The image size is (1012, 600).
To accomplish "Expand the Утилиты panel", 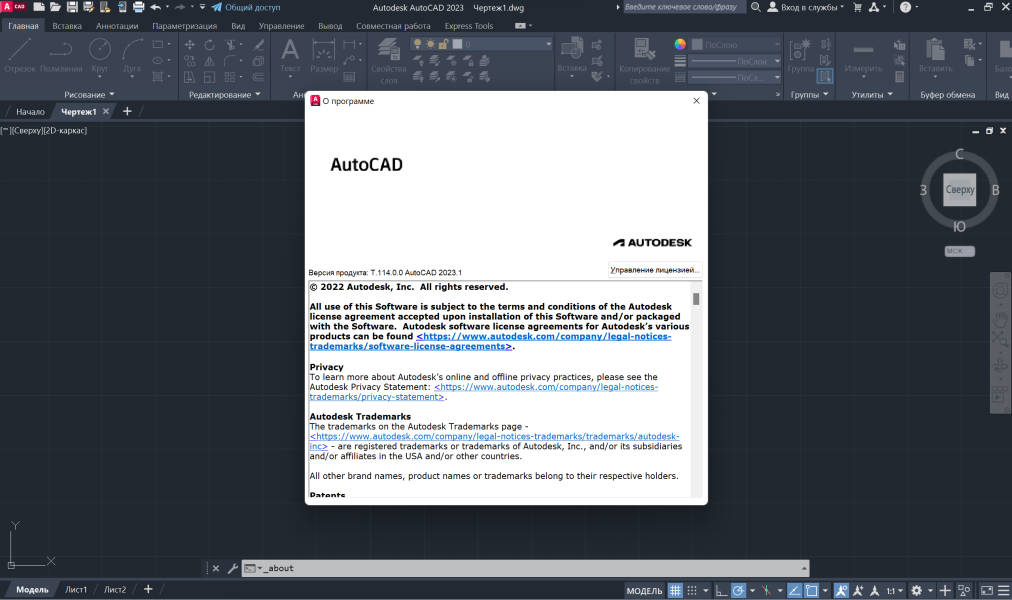I will [x=872, y=95].
